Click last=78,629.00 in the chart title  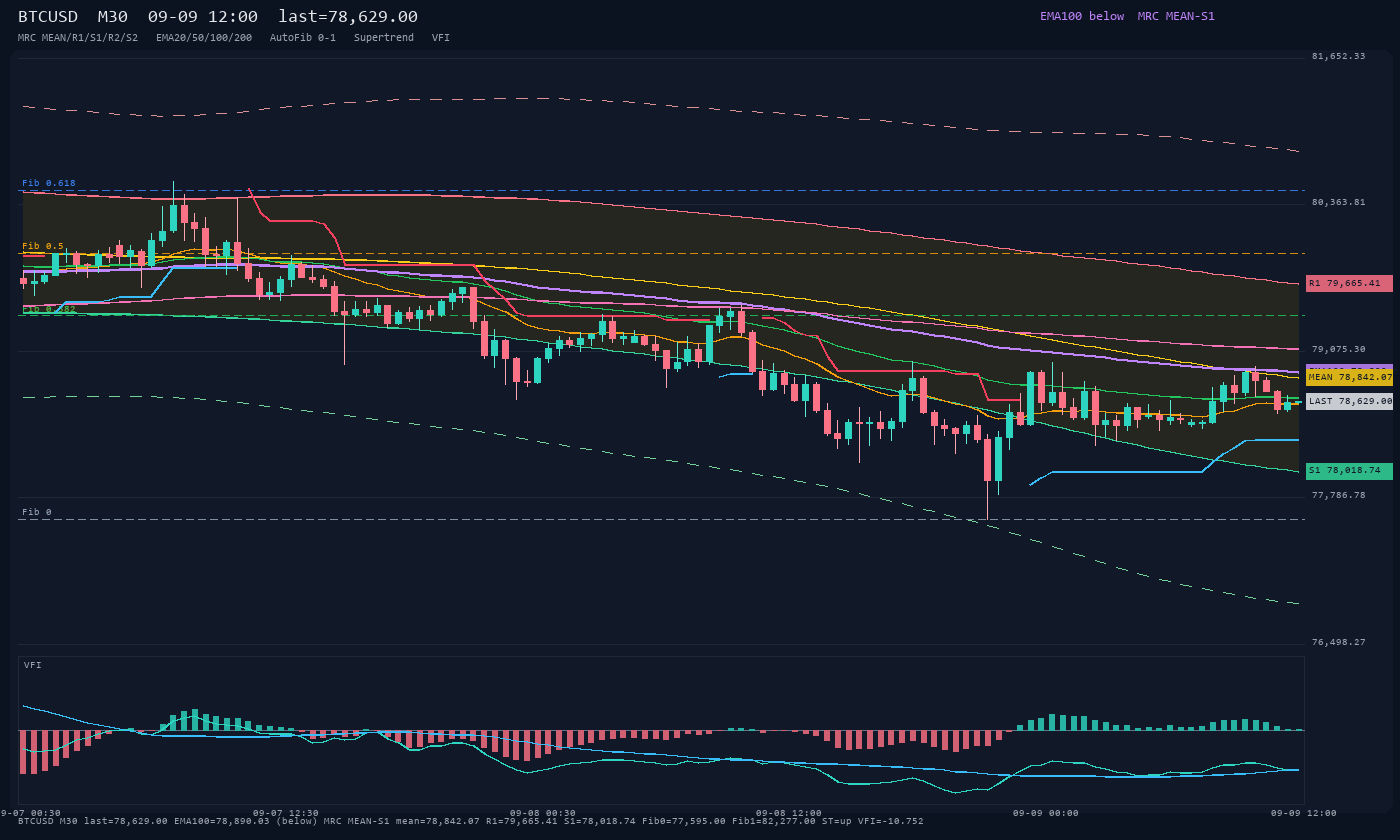pos(348,17)
